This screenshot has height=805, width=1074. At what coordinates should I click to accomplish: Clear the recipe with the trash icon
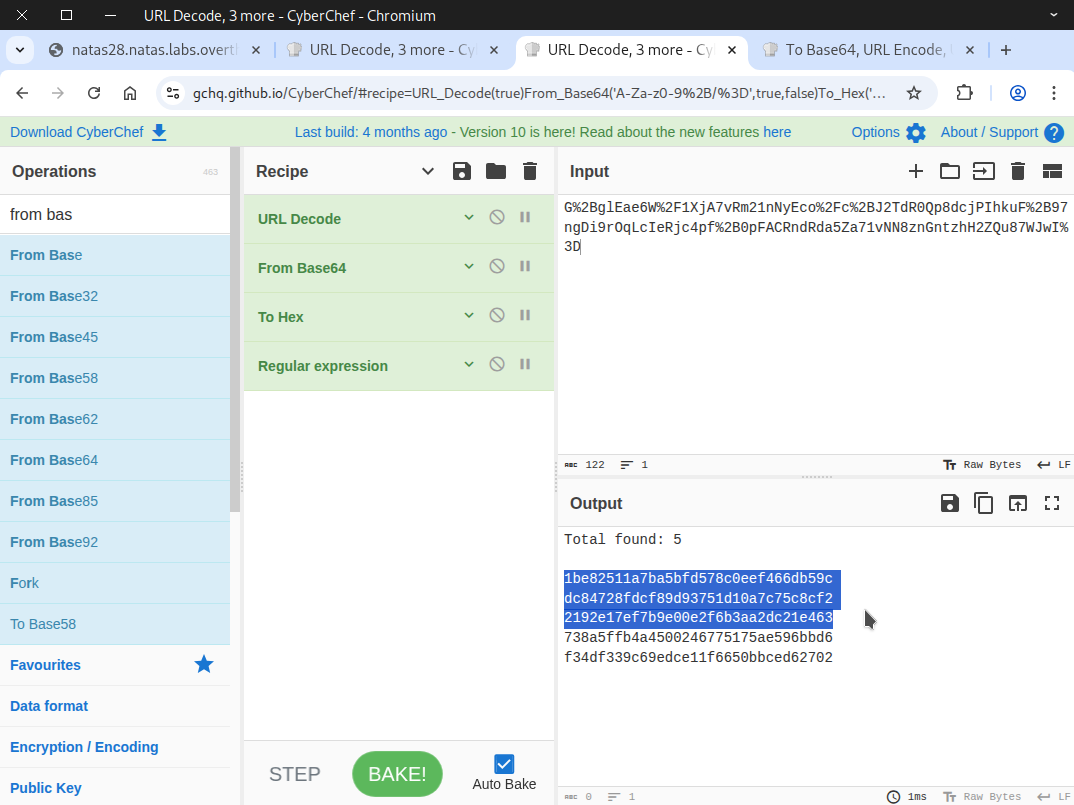tap(530, 171)
